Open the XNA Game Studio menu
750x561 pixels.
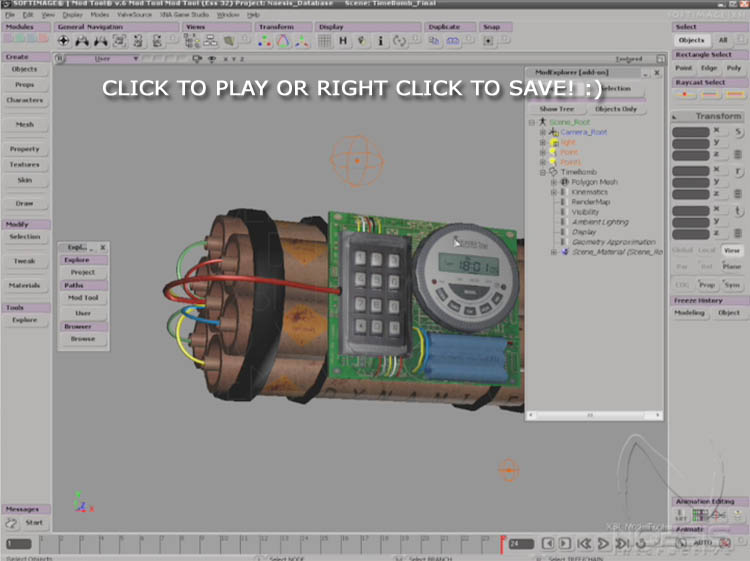click(187, 15)
